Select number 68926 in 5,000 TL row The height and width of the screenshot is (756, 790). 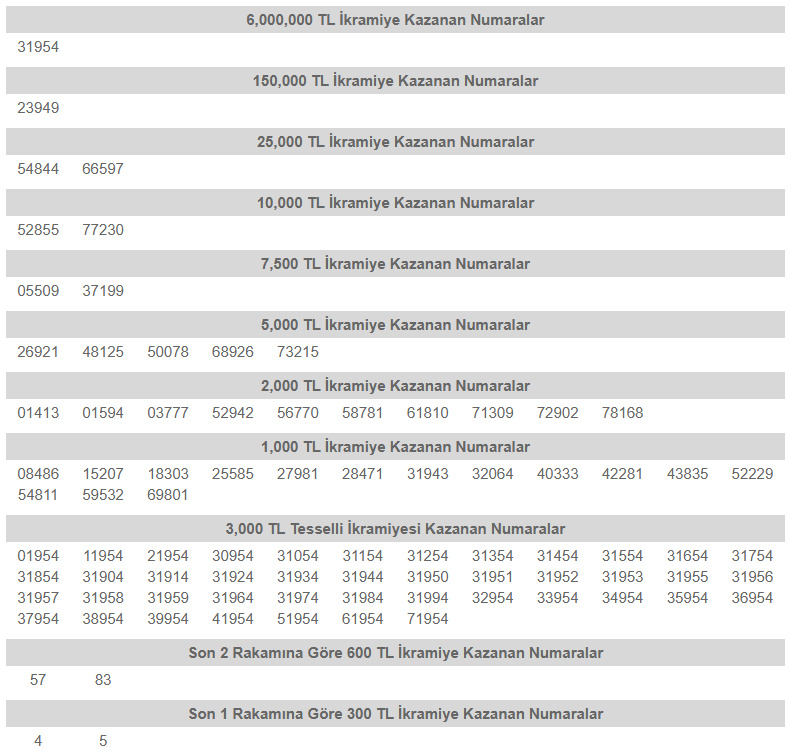[x=233, y=352]
